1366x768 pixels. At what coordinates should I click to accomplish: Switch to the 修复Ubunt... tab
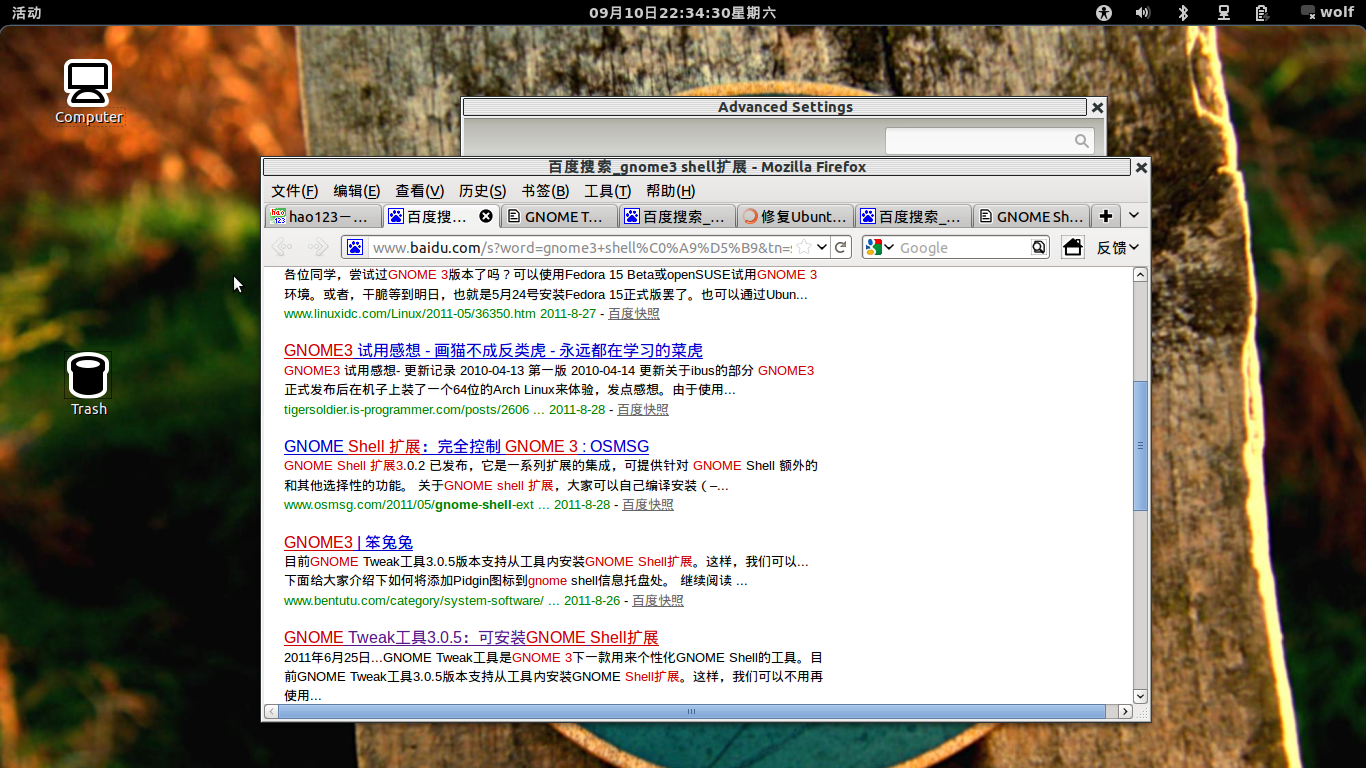click(x=795, y=216)
